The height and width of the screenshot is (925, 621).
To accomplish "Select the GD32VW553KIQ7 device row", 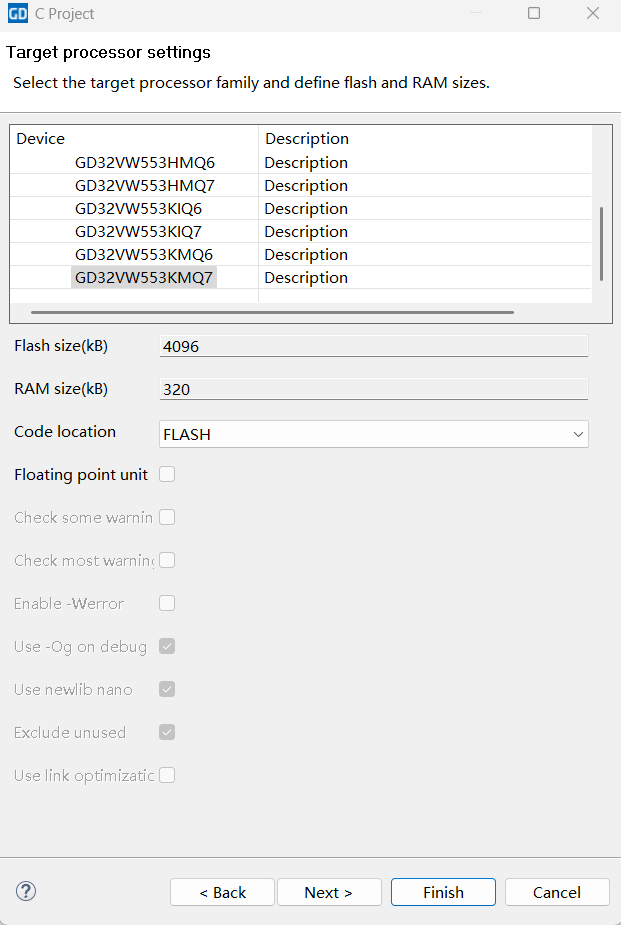I will pyautogui.click(x=139, y=231).
